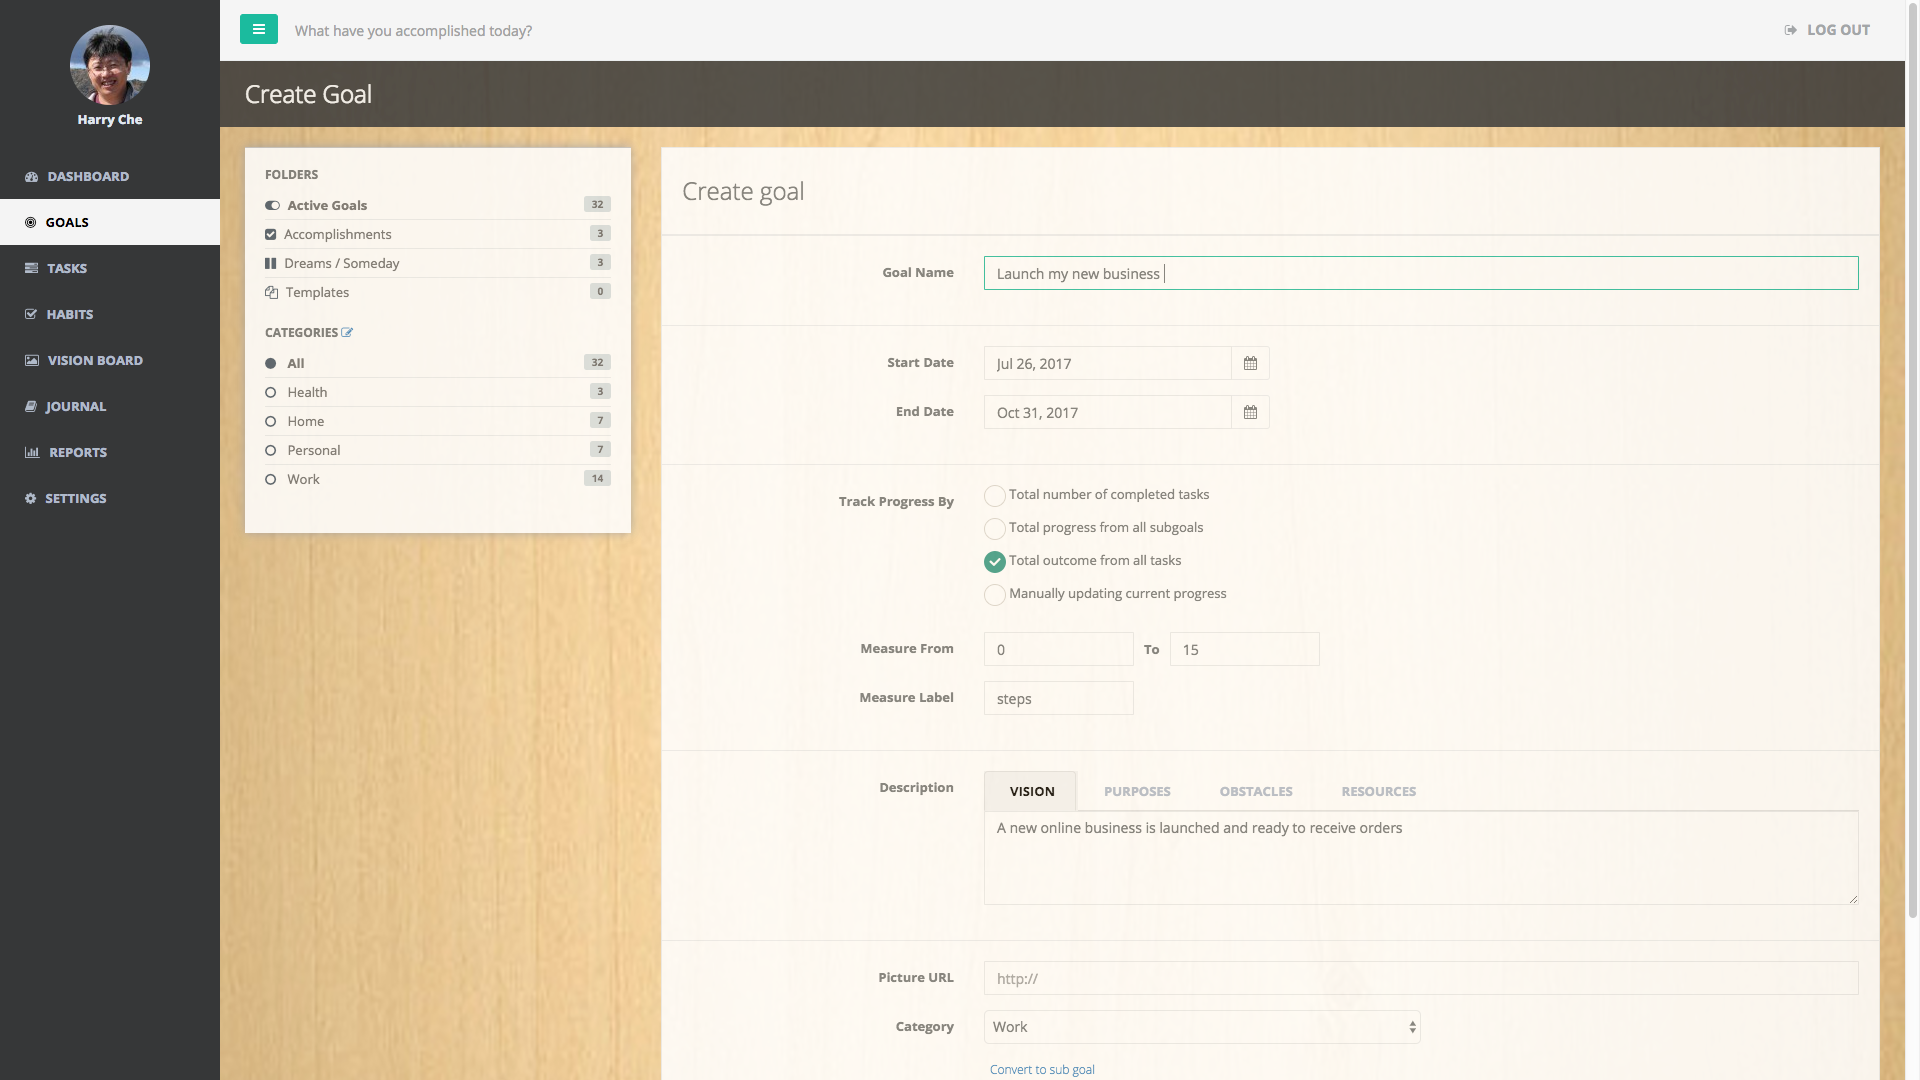The width and height of the screenshot is (1920, 1080).
Task: Open the Journal section
Action: pos(76,406)
